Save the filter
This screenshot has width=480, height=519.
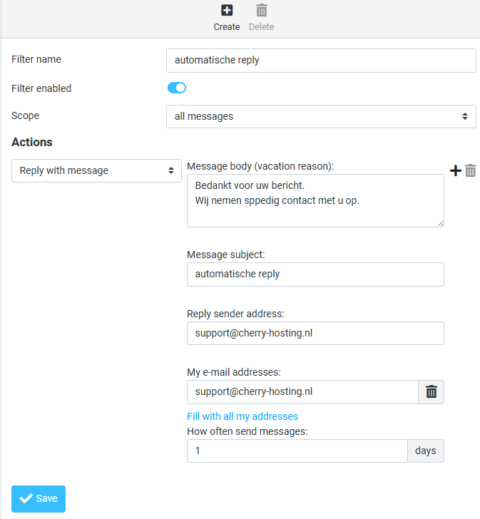pyautogui.click(x=38, y=499)
